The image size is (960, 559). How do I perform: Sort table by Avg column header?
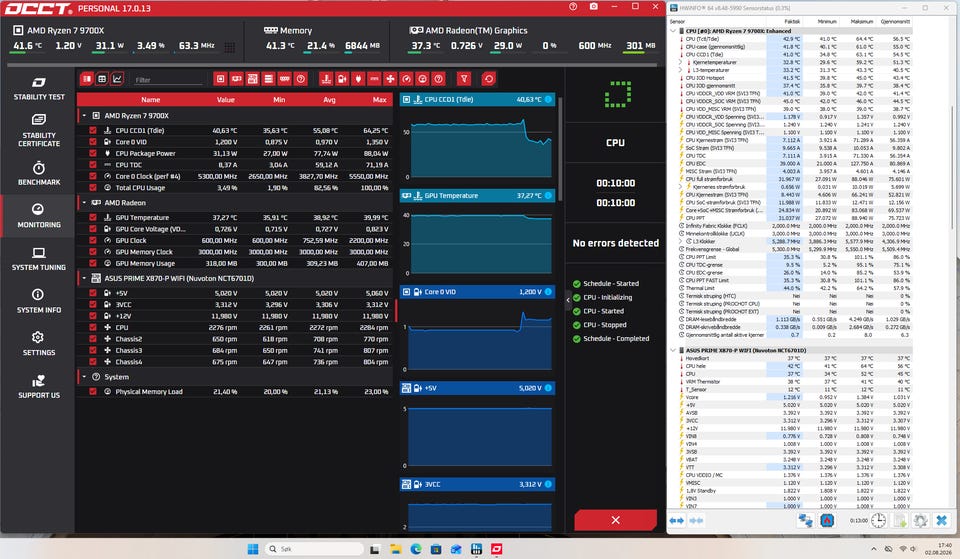pyautogui.click(x=329, y=99)
